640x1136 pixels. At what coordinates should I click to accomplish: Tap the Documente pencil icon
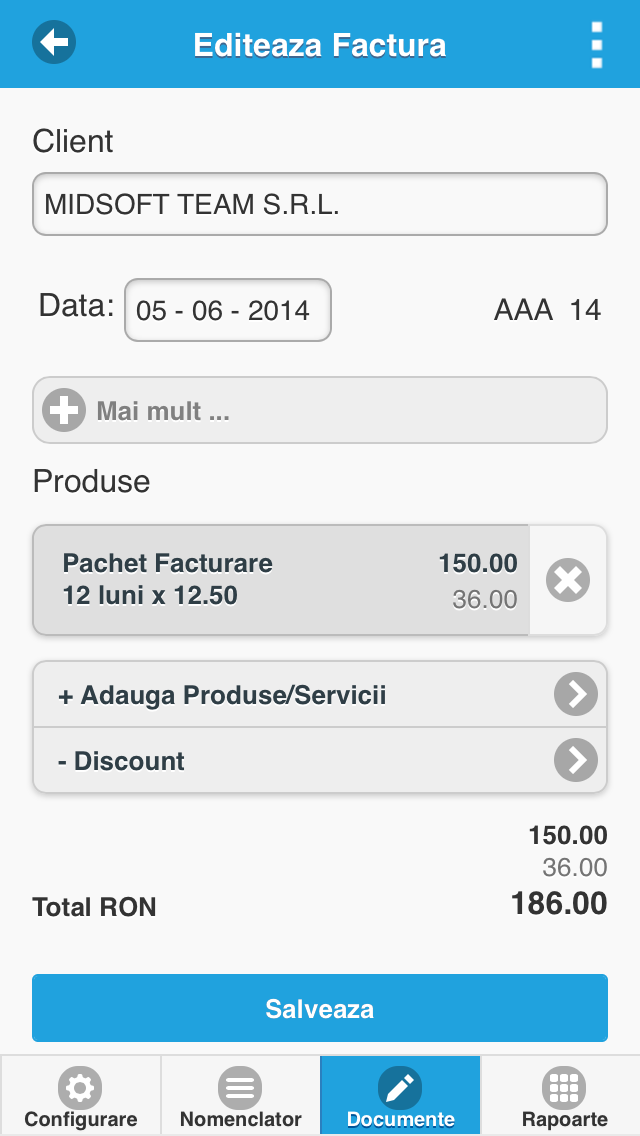pyautogui.click(x=400, y=1087)
